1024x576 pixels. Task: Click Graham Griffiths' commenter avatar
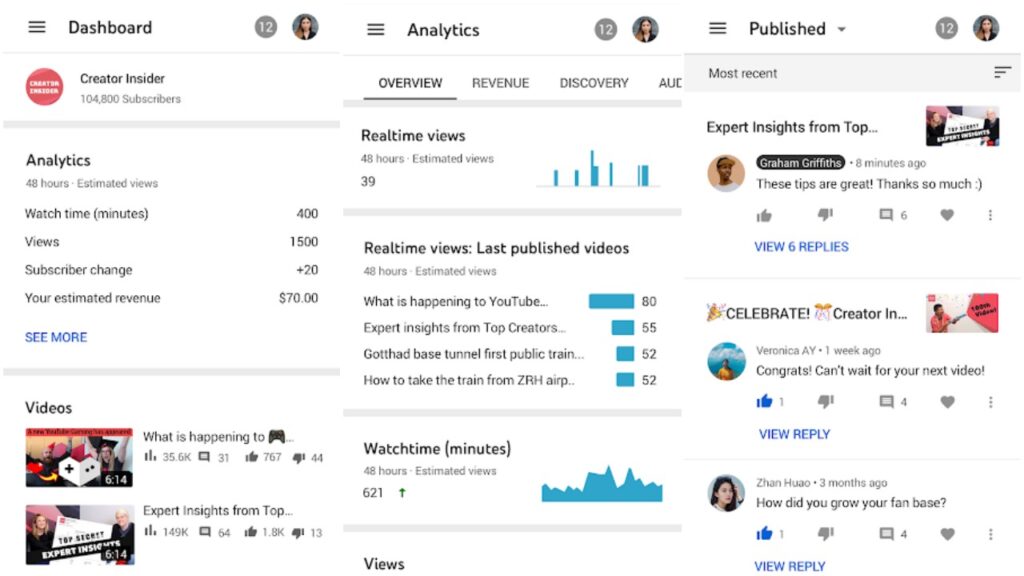click(726, 173)
